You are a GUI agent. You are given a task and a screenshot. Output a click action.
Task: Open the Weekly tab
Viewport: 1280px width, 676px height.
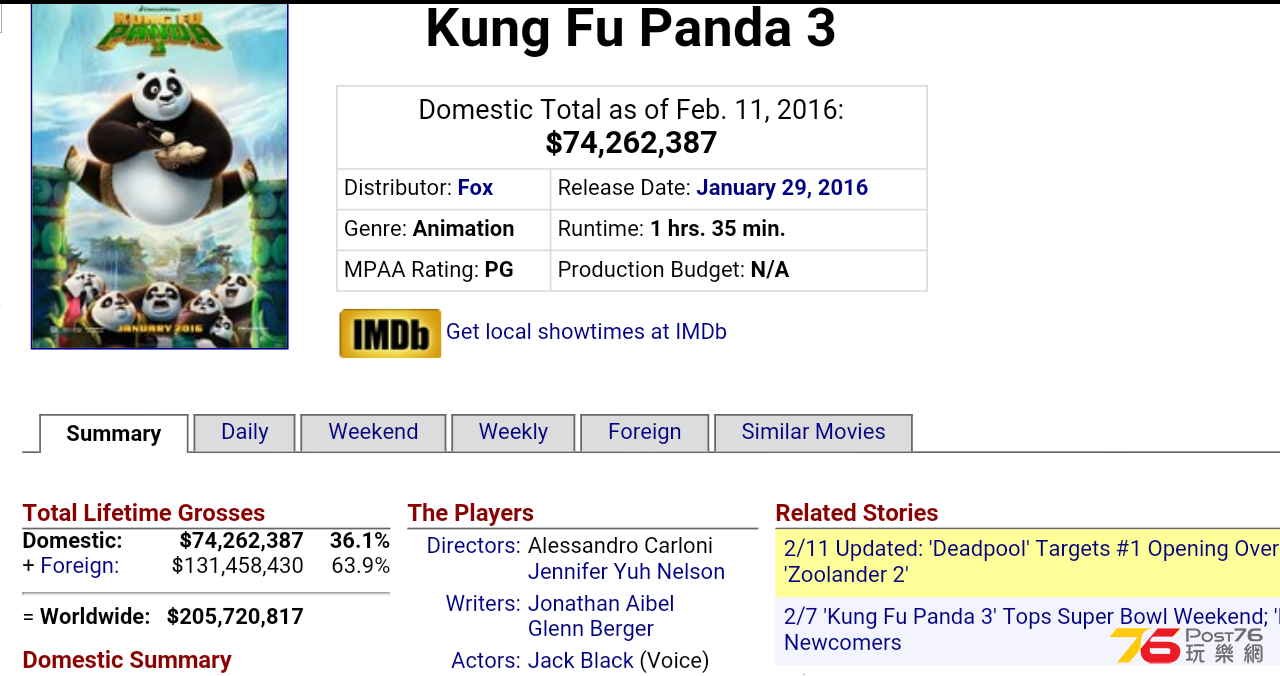click(x=513, y=432)
